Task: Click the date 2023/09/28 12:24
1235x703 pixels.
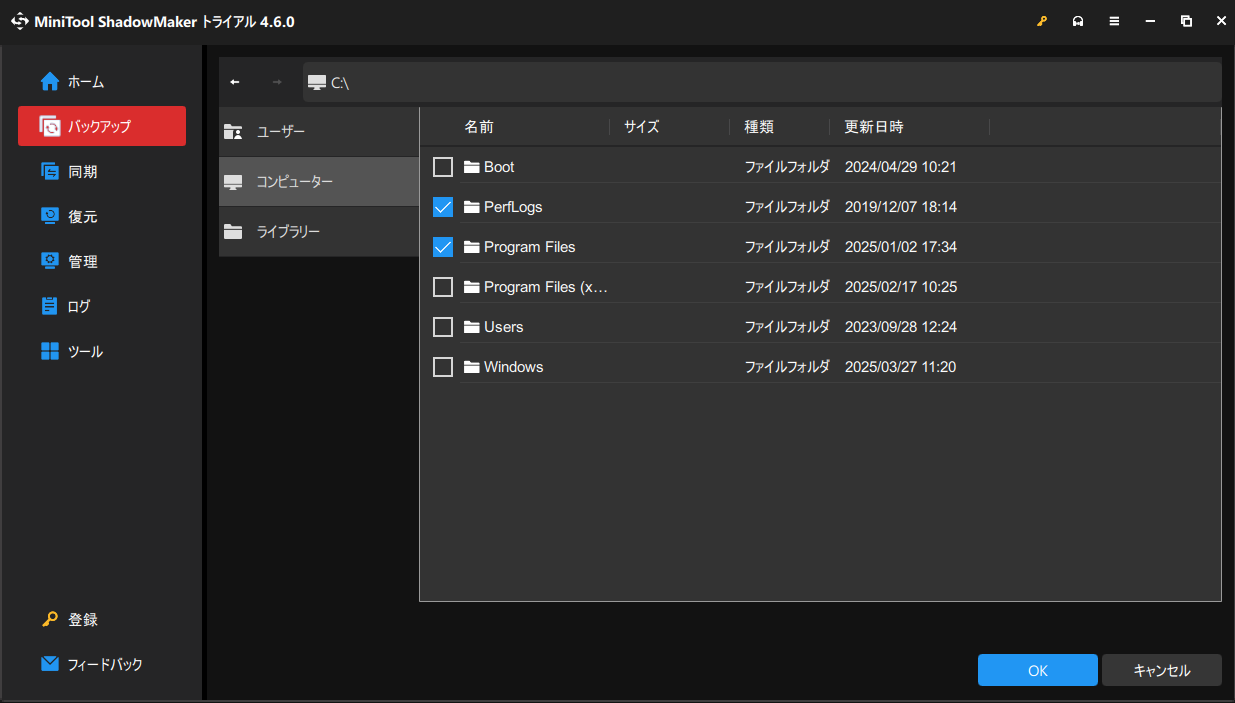Action: point(901,327)
